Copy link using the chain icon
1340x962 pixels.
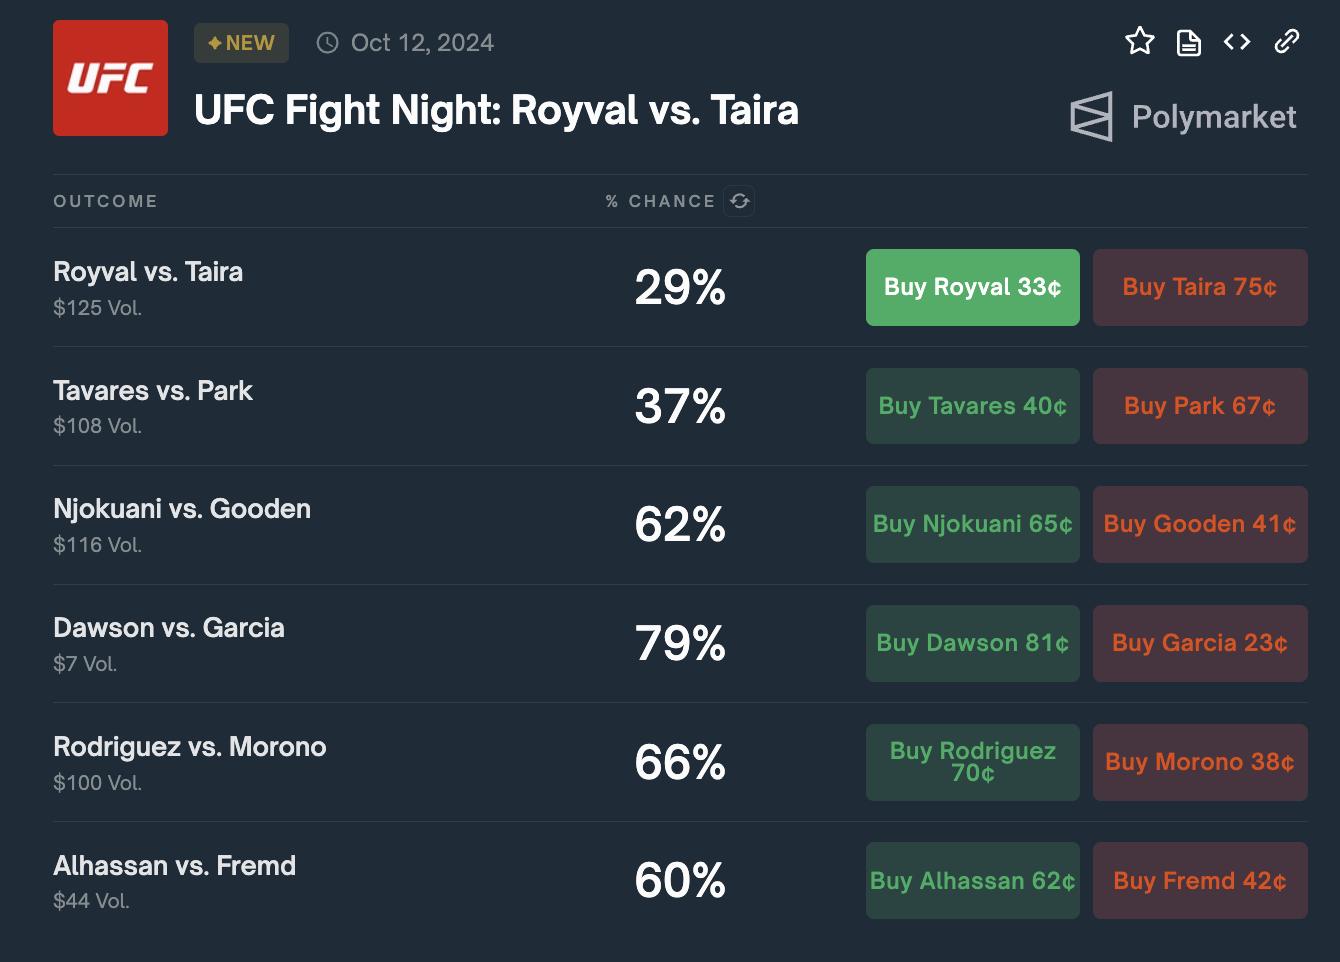[x=1287, y=42]
